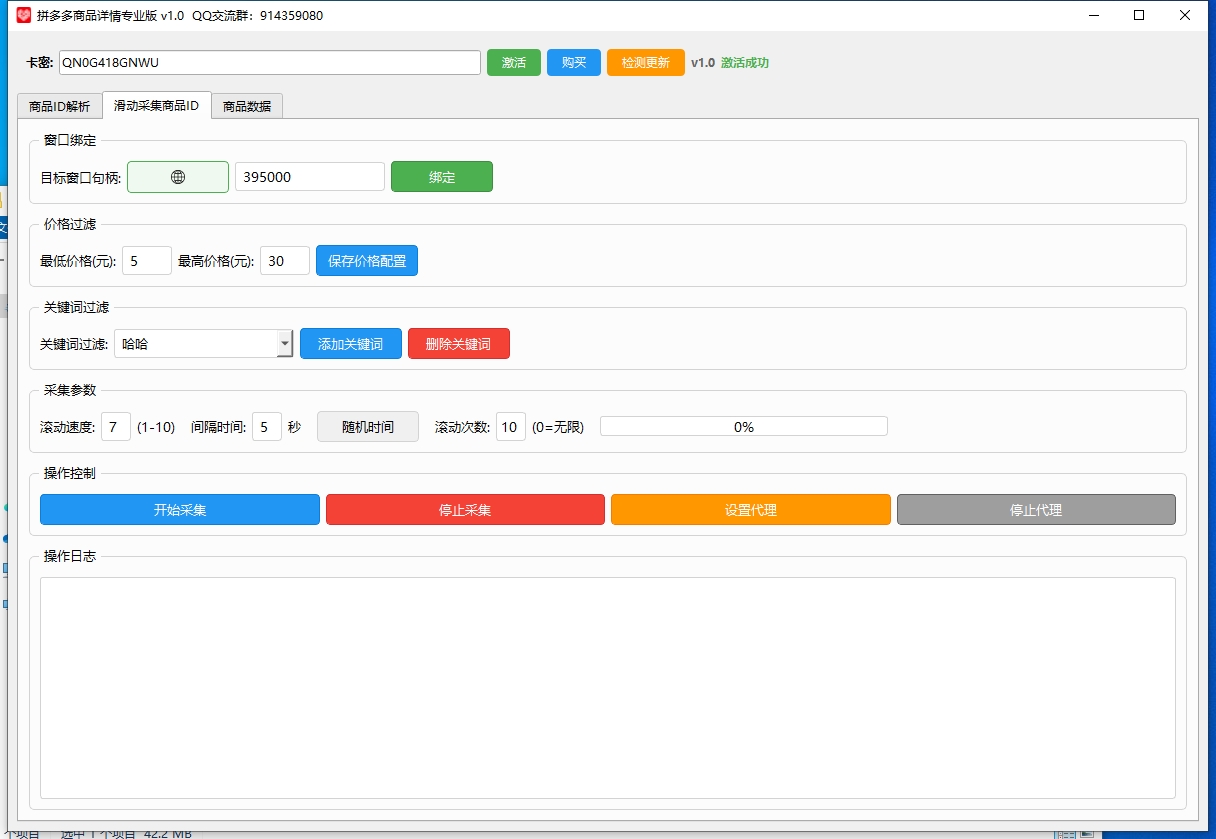
Task: Stop collection via 停止采集
Action: pos(465,510)
